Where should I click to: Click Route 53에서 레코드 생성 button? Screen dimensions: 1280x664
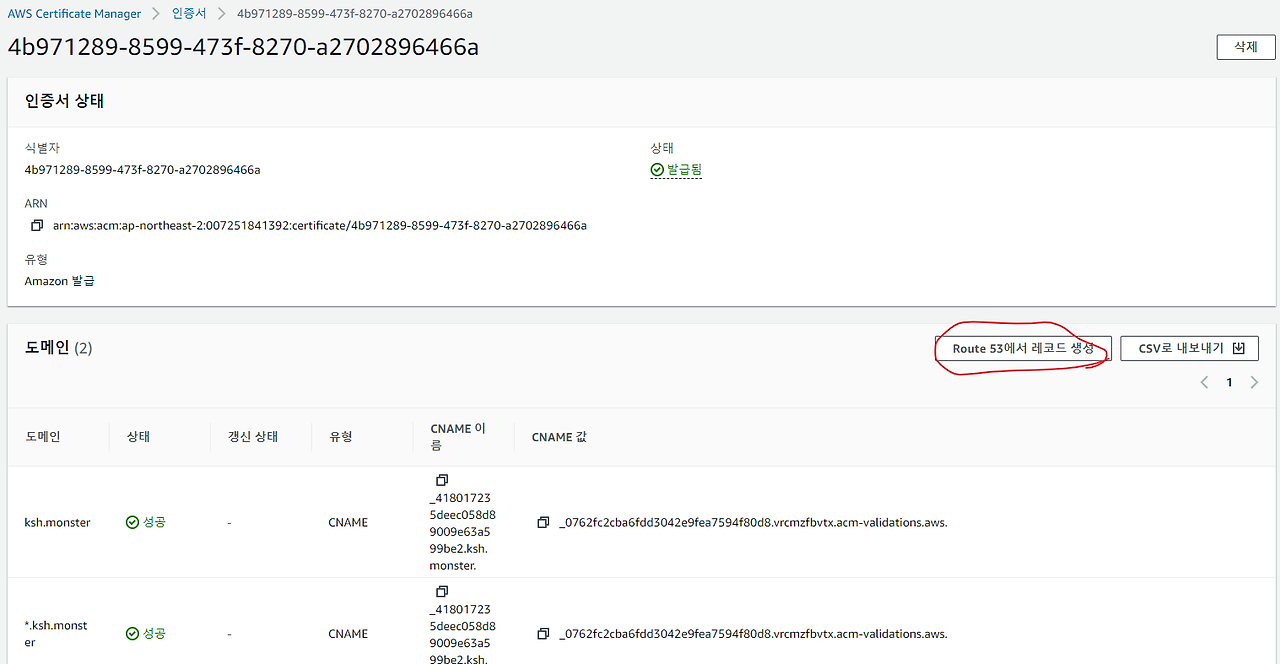point(1023,349)
